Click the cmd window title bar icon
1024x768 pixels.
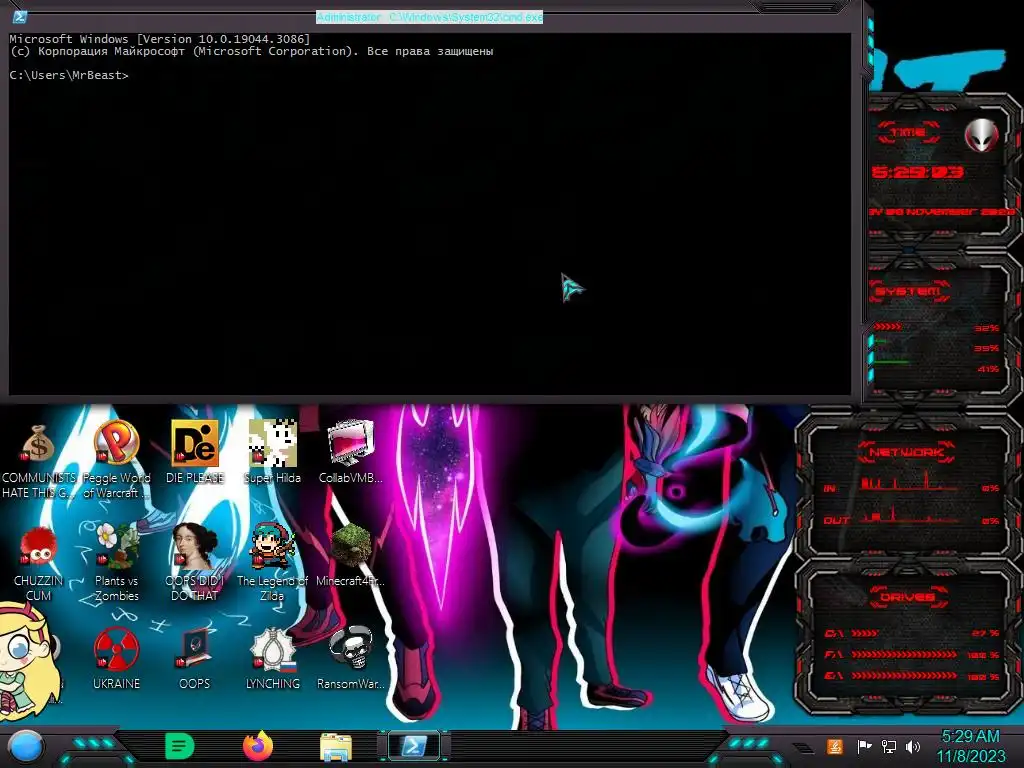(x=20, y=17)
